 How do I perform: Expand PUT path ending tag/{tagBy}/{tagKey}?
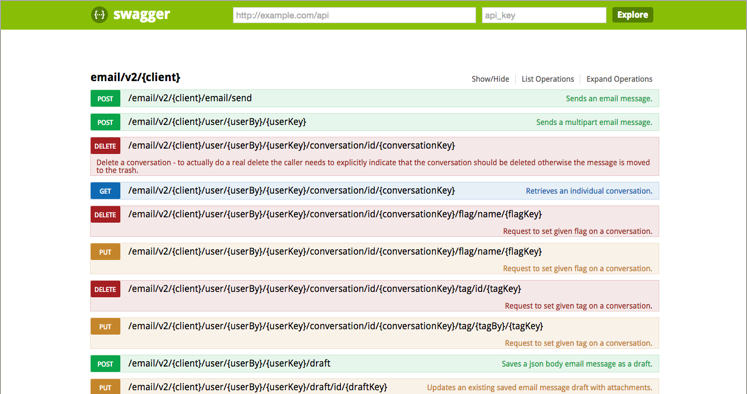(335, 326)
